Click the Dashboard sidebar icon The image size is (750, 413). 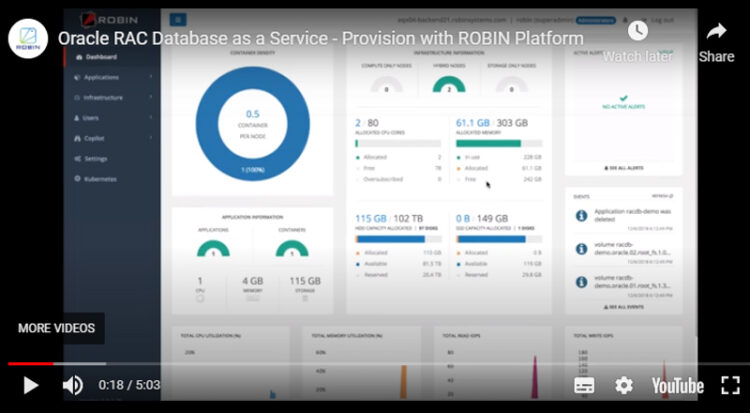point(79,57)
